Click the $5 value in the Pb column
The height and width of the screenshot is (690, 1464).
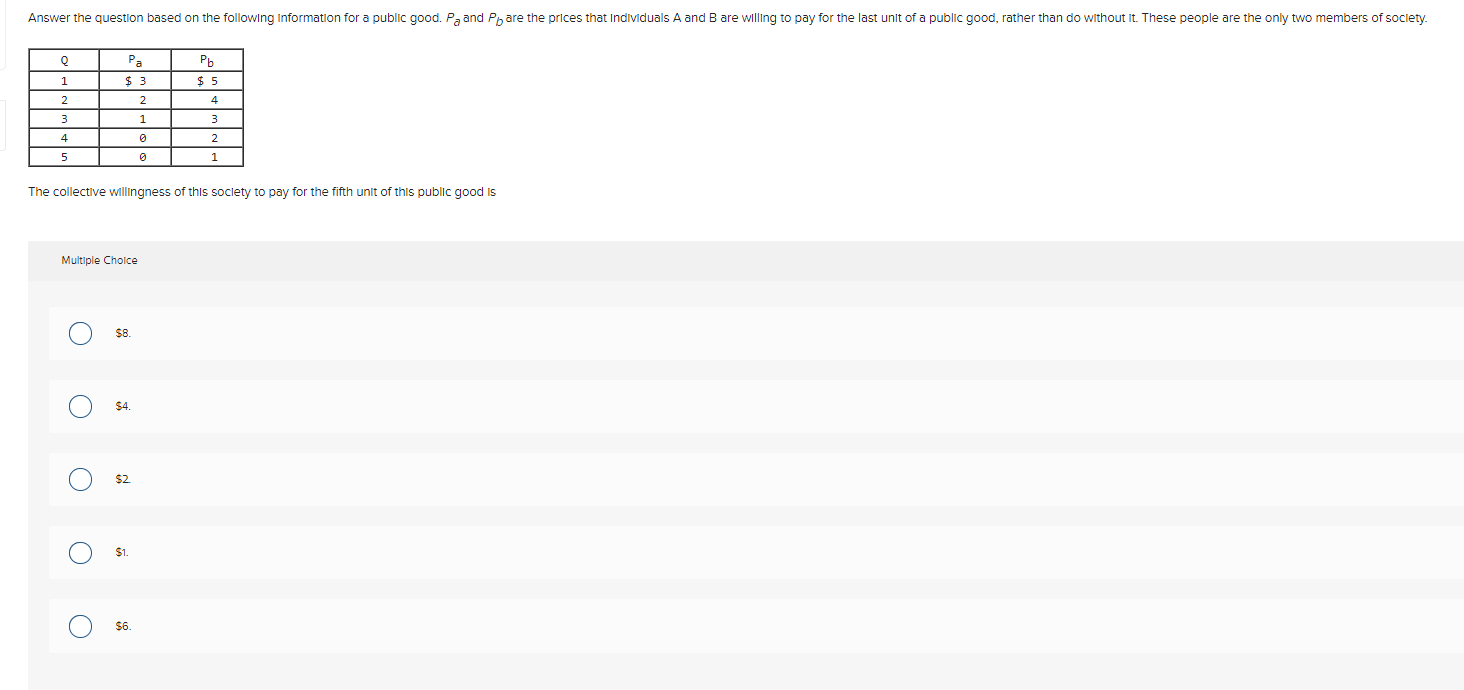click(x=207, y=79)
